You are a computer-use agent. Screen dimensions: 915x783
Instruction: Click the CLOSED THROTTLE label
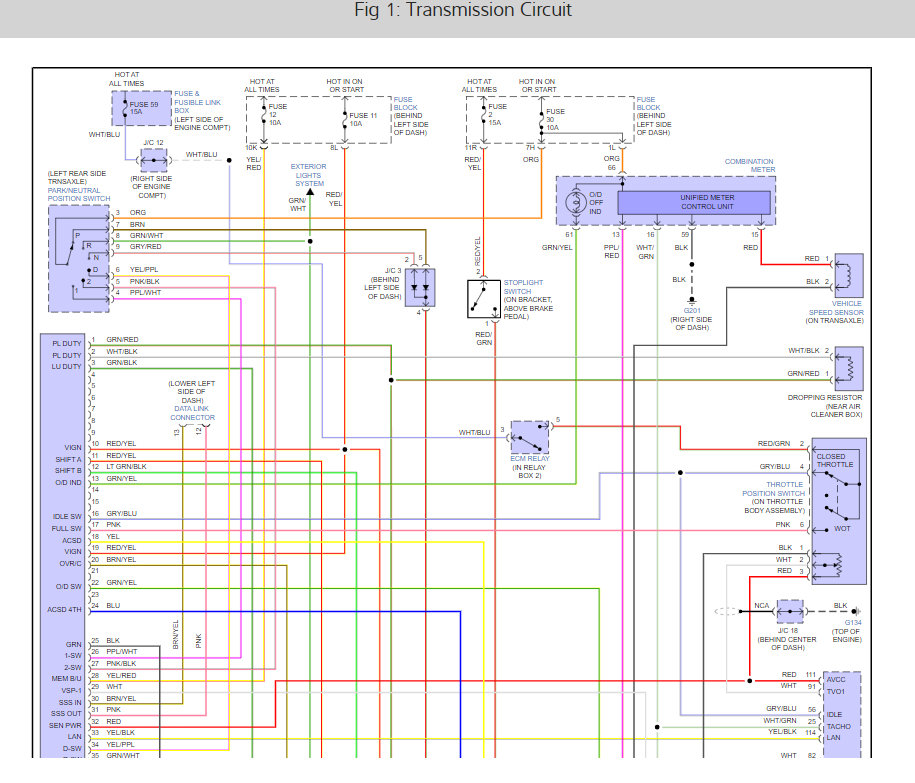tap(834, 461)
